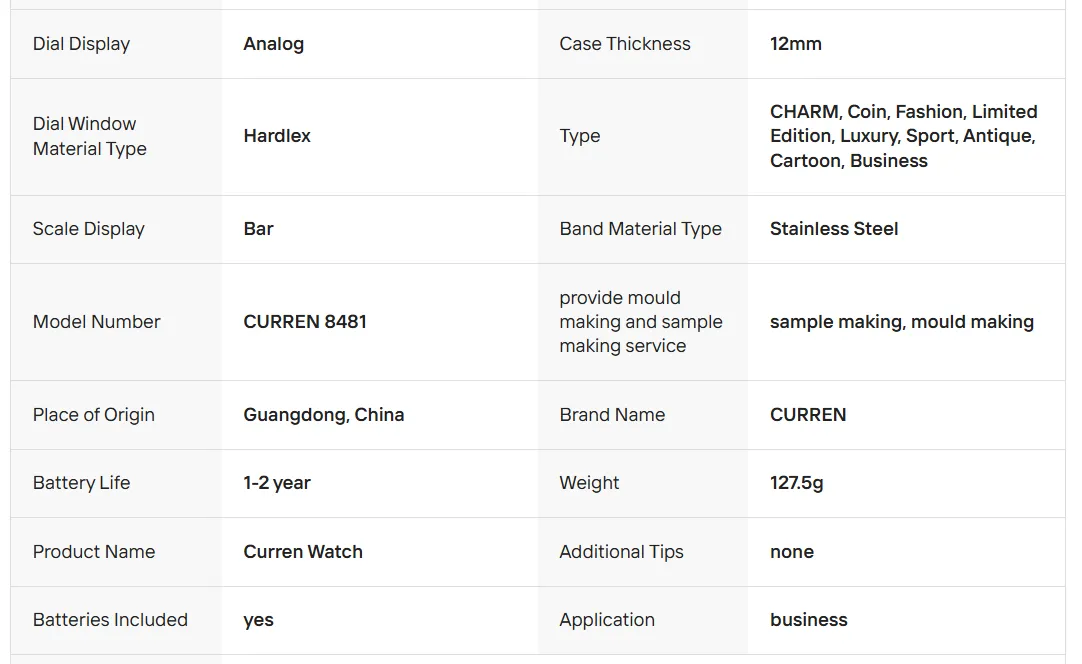Click the Stainless Steel band value
The width and height of the screenshot is (1082, 664).
click(x=833, y=229)
